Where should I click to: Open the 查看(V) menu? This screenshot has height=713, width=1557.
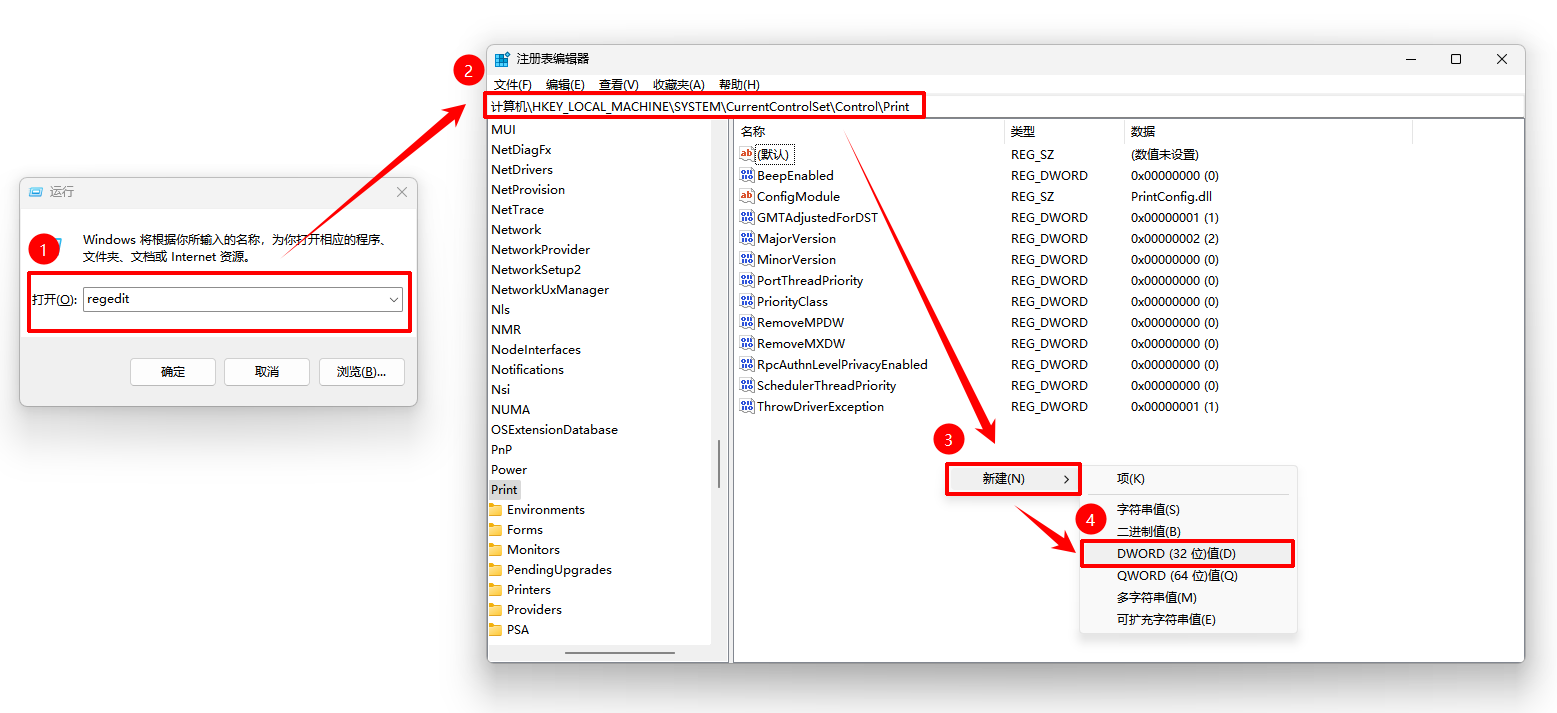coord(618,85)
